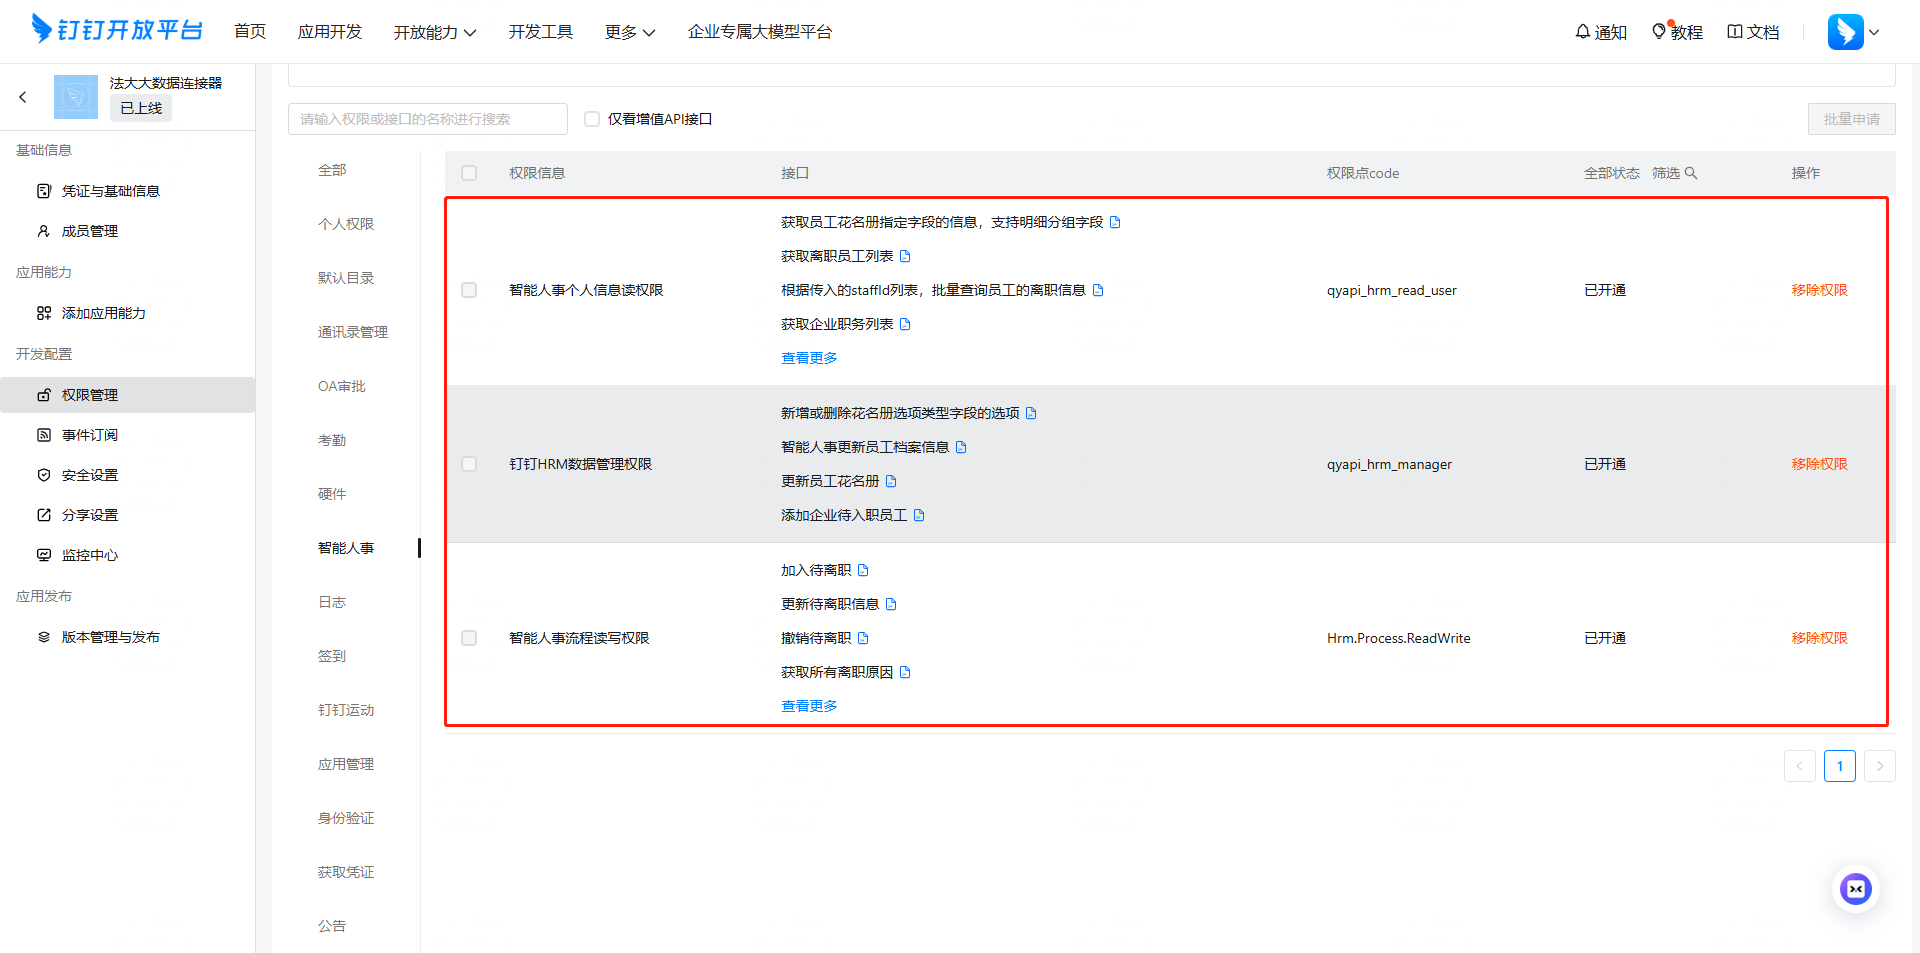The image size is (1920, 953).
Task: Open 成员管理 in sidebar
Action: pos(127,231)
